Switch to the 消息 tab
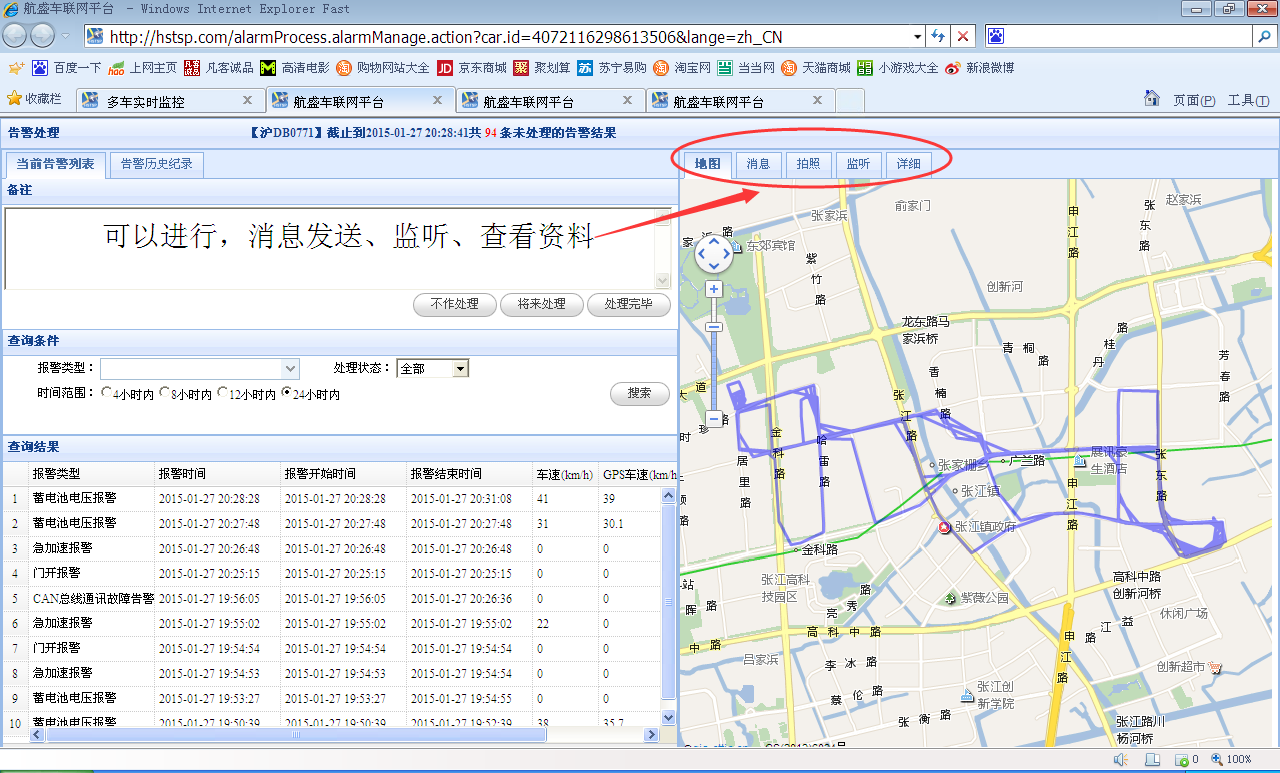The width and height of the screenshot is (1280, 773). point(758,164)
